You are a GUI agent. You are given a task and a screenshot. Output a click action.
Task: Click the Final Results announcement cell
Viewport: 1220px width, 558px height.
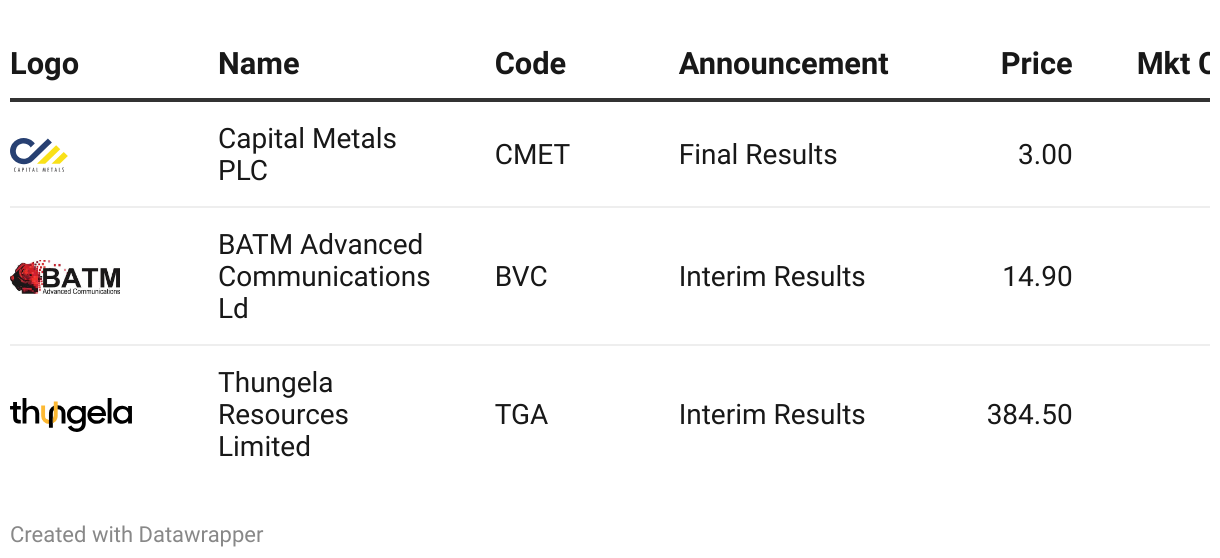[x=757, y=155]
